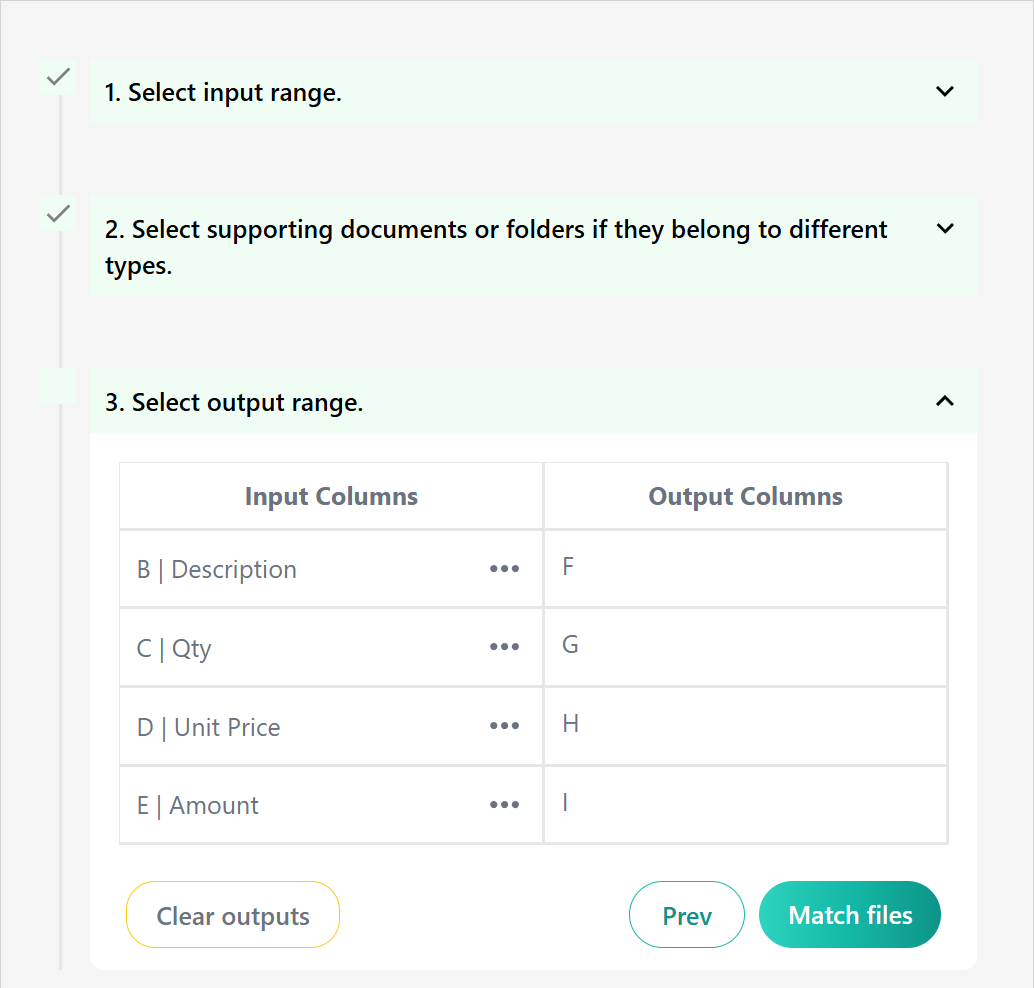This screenshot has width=1034, height=988.
Task: Click the step 3 status marker
Action: click(58, 386)
